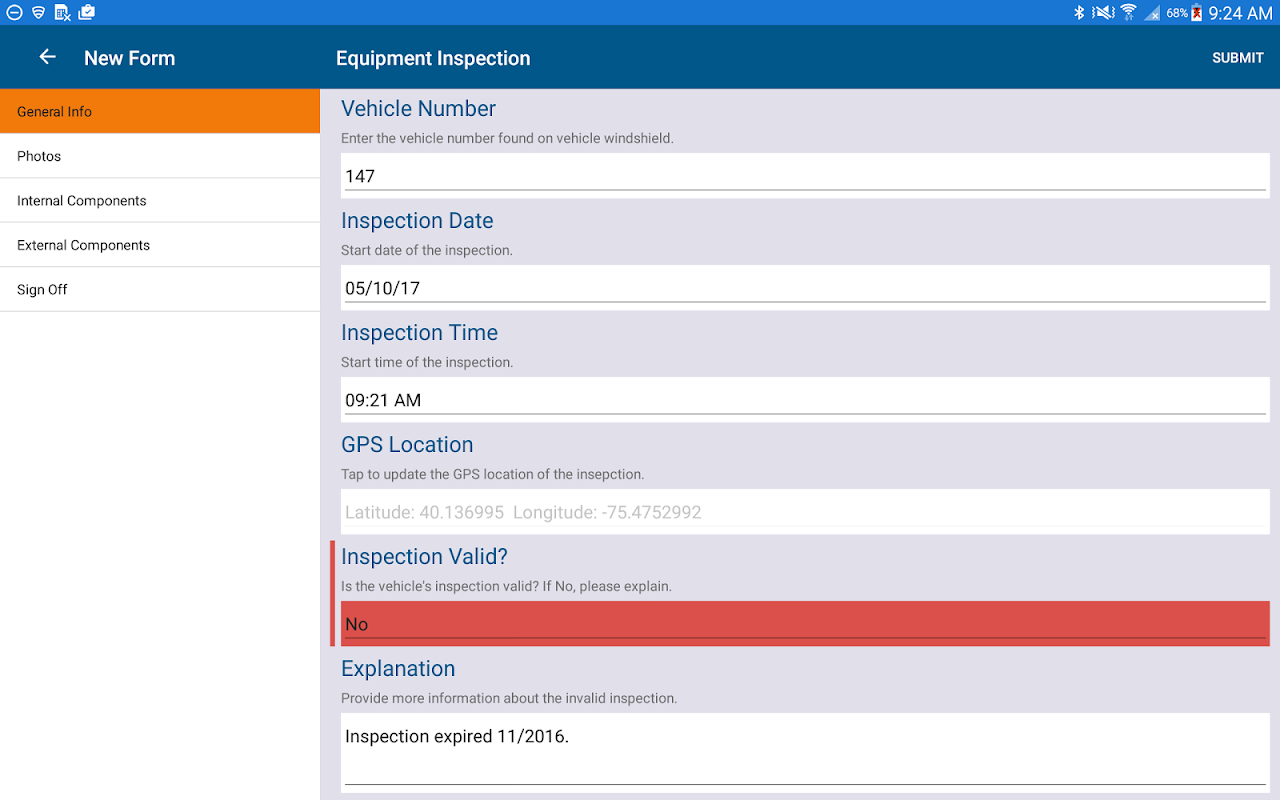Select the General Info section

tap(160, 111)
